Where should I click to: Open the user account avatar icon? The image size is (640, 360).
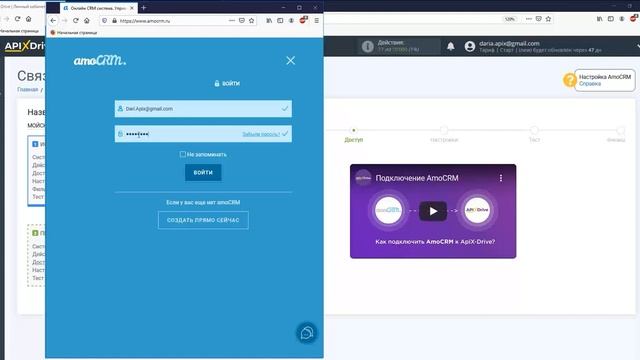pos(470,47)
